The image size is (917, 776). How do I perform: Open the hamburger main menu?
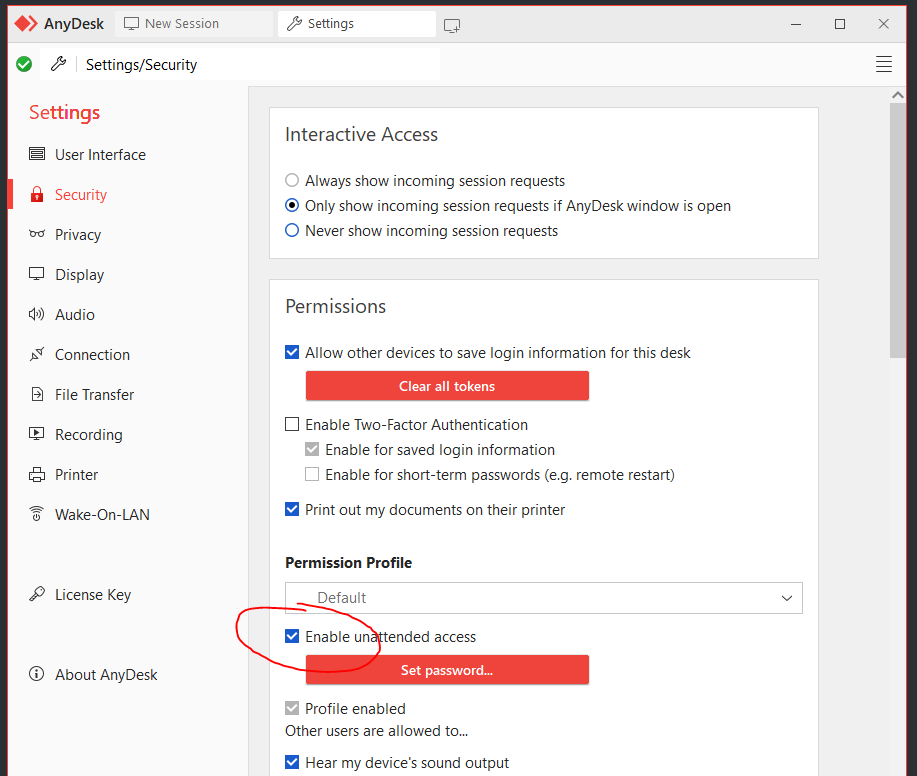click(x=884, y=64)
